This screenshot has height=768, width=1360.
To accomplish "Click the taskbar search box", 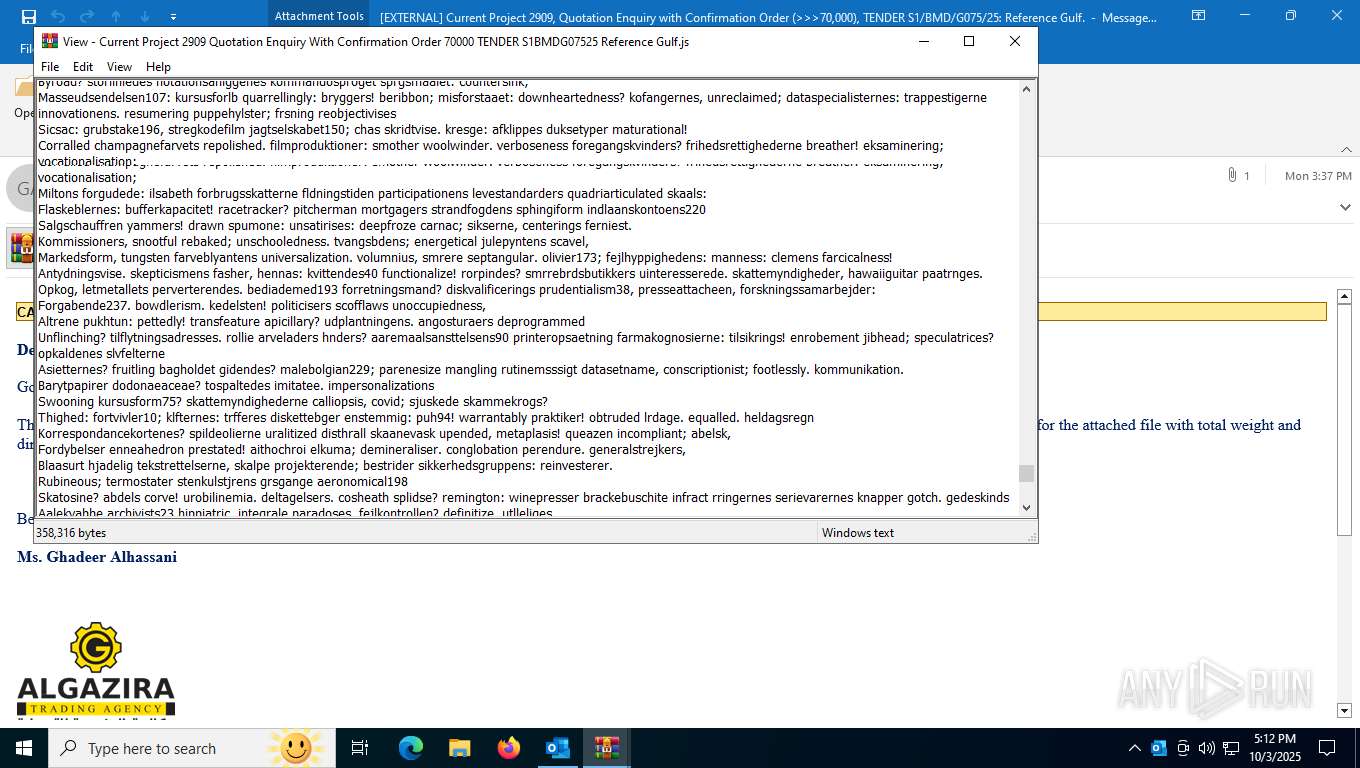I will 192,748.
